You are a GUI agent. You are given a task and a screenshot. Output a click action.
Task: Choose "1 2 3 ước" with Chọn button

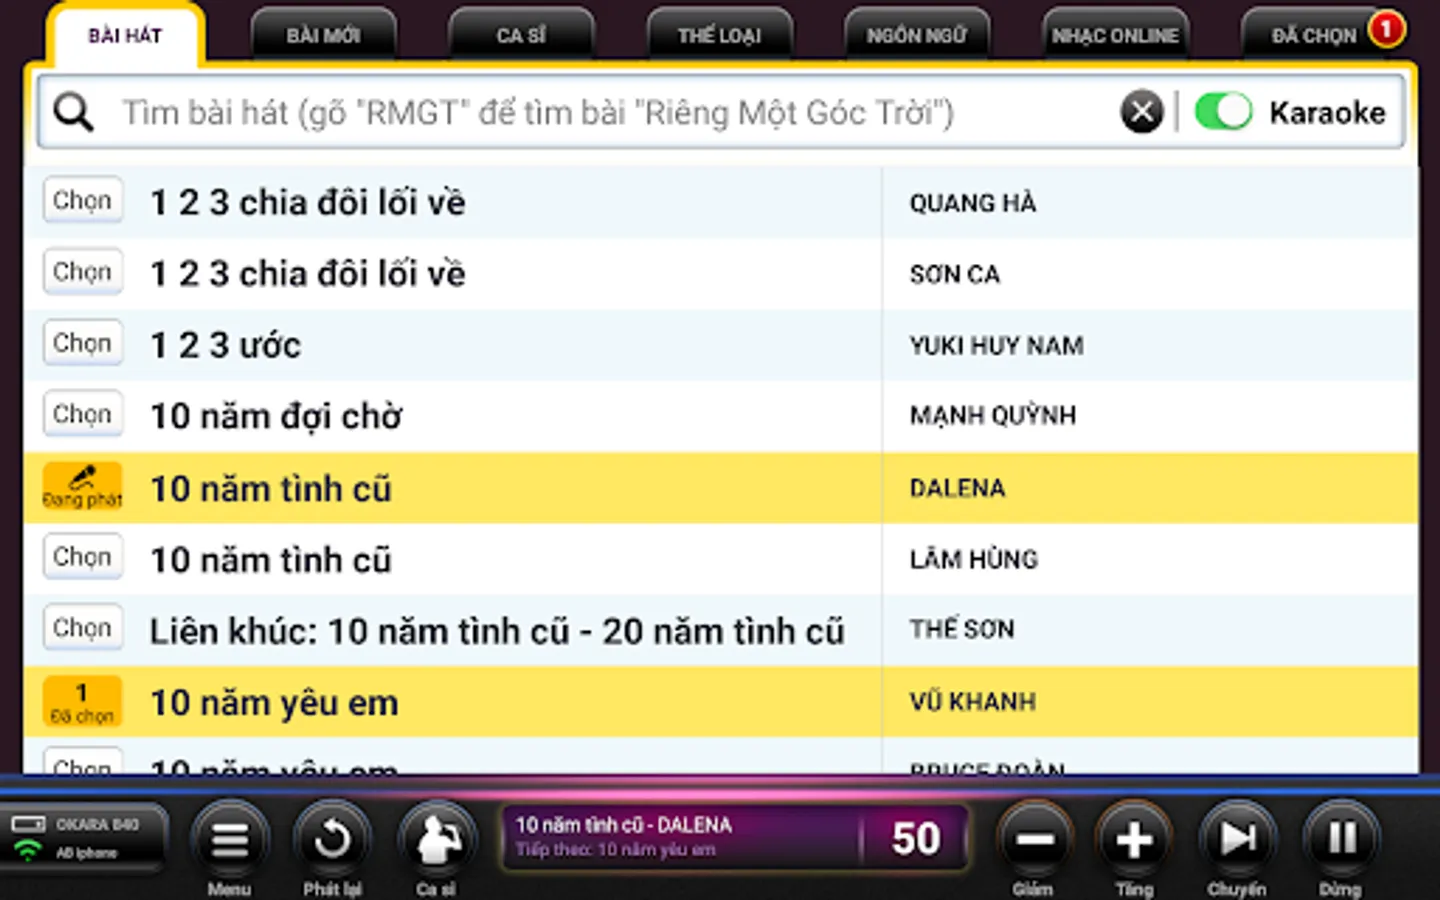(x=82, y=343)
